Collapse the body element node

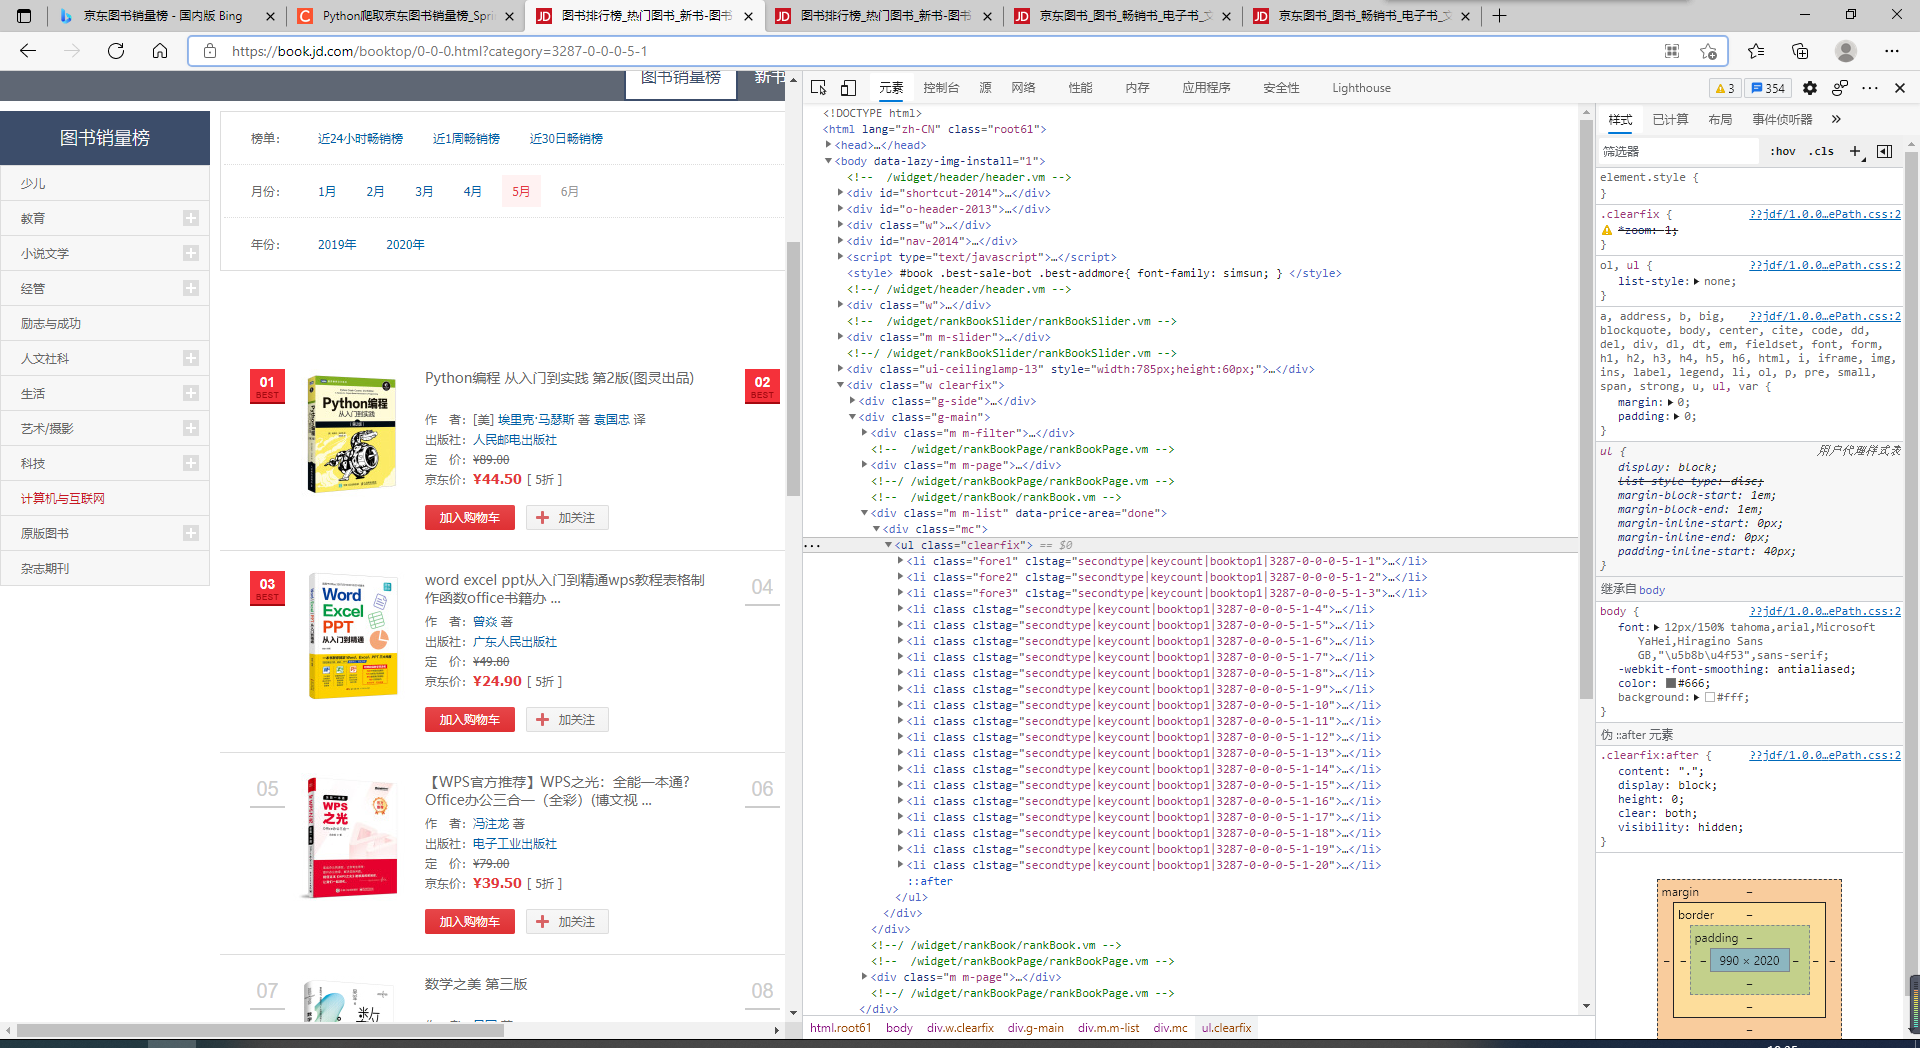pyautogui.click(x=828, y=161)
